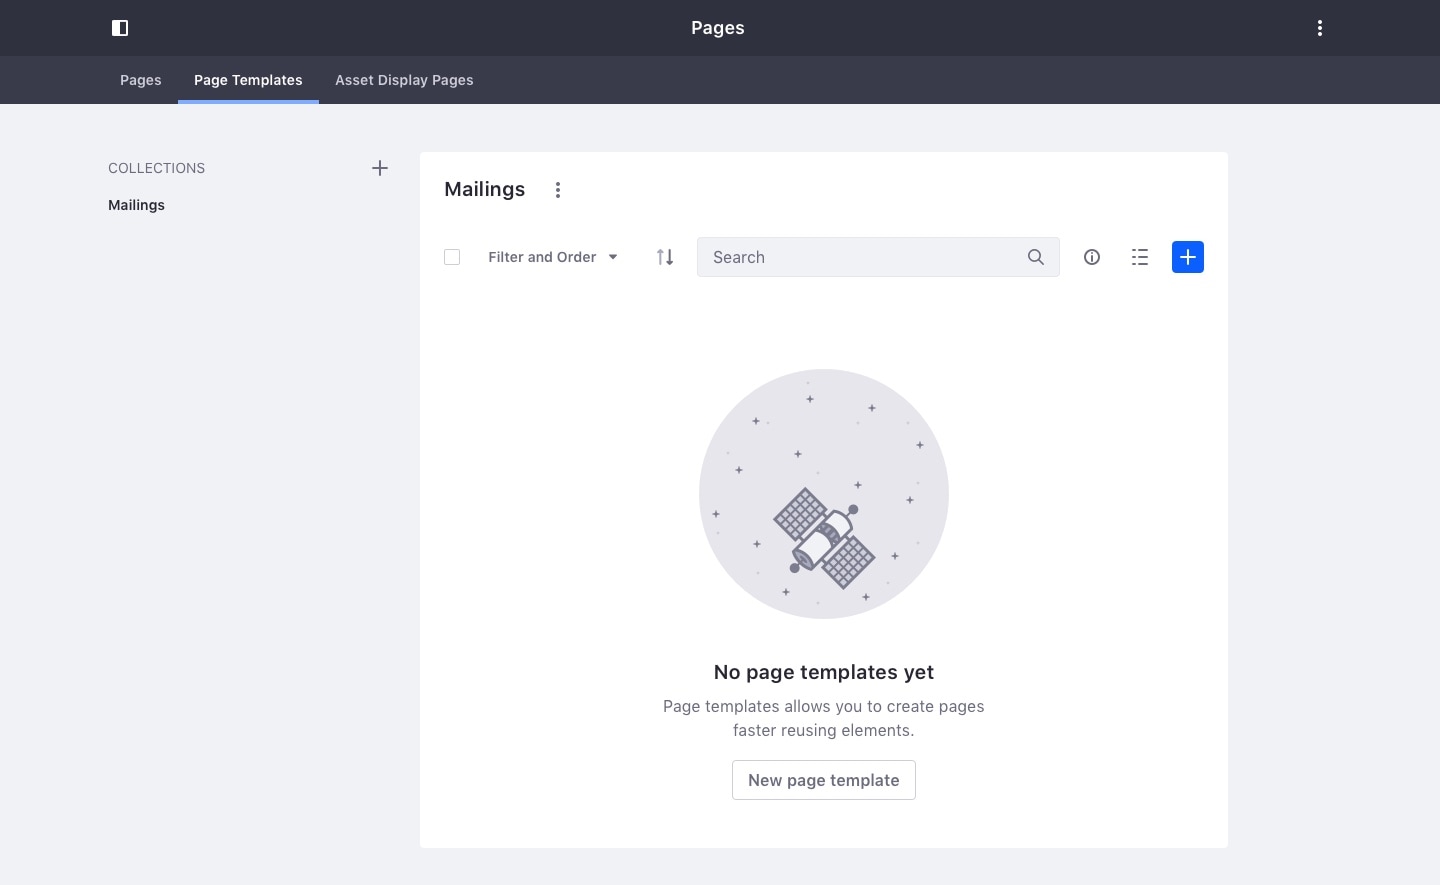Image resolution: width=1440 pixels, height=885 pixels.
Task: Reverse the sort direction
Action: [x=665, y=257]
